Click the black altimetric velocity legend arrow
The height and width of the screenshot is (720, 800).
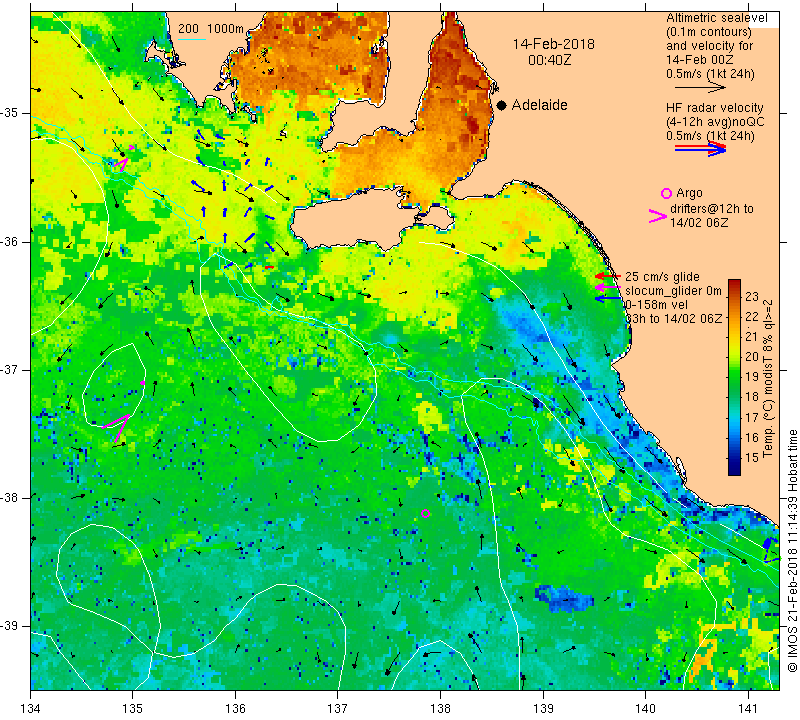coord(699,88)
